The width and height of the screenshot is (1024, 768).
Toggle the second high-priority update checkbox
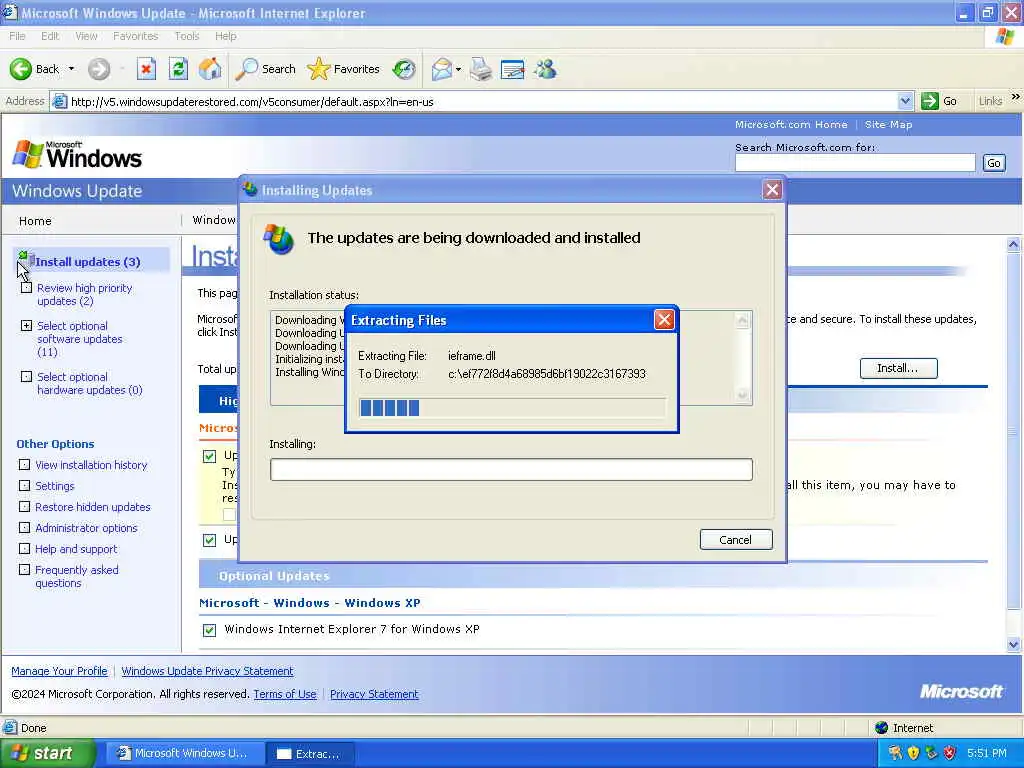[209, 540]
